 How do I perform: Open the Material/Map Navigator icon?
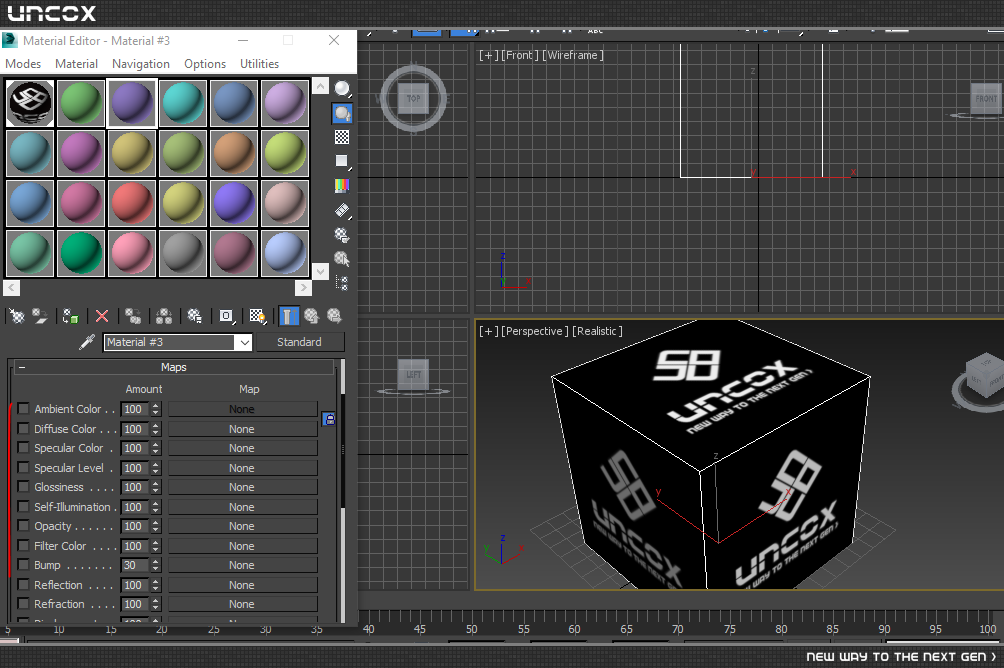pyautogui.click(x=342, y=282)
